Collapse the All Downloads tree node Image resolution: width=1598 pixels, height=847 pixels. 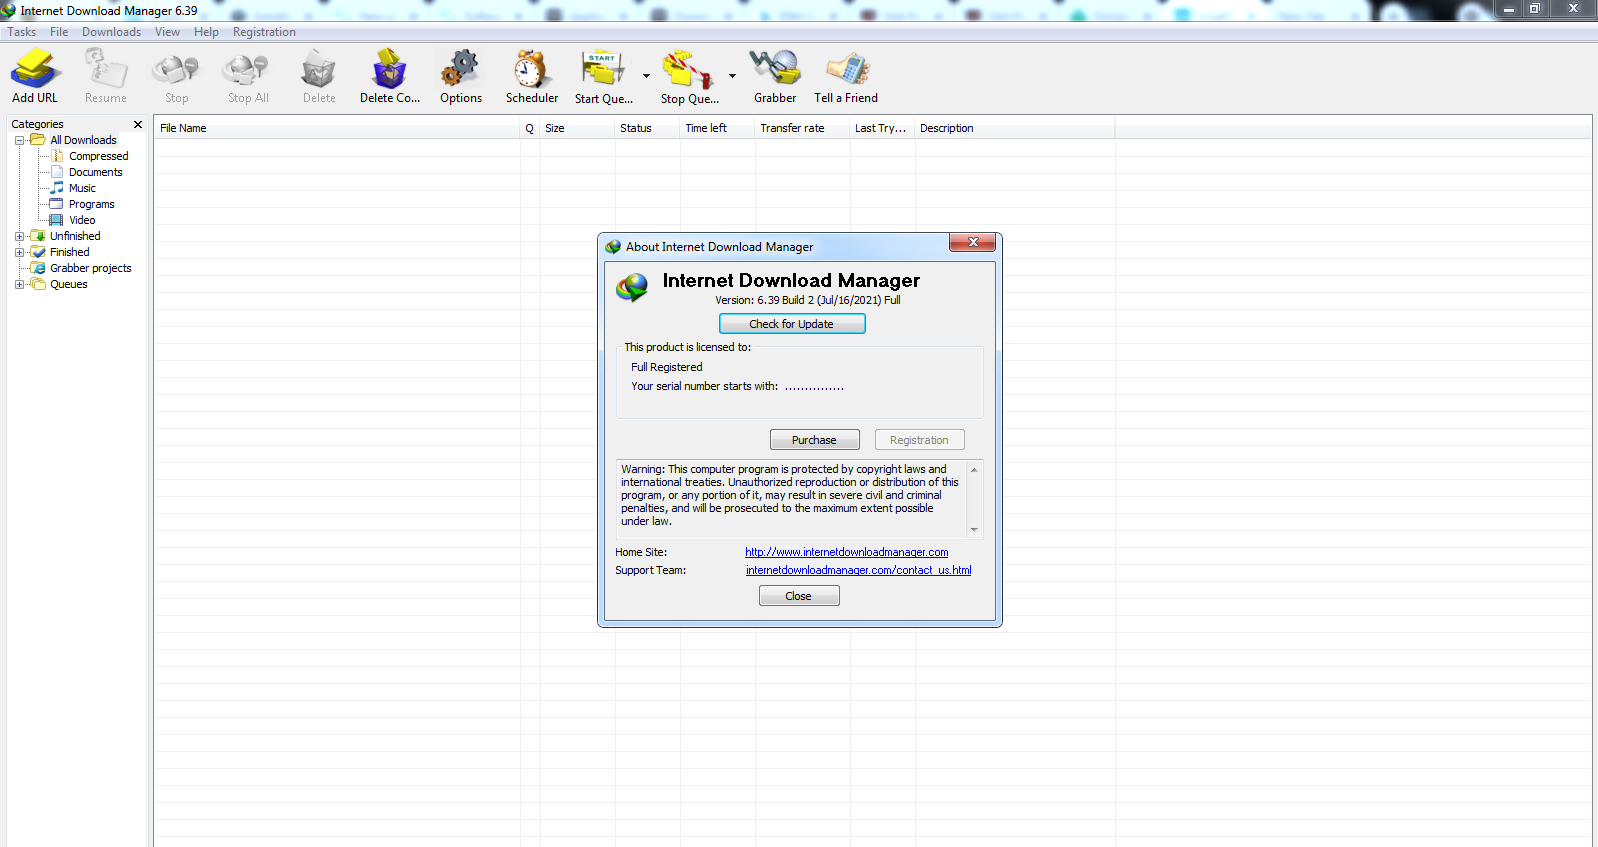click(19, 140)
